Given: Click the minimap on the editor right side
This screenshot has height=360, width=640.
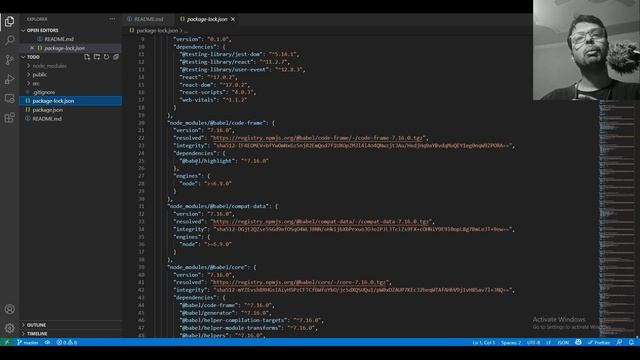Looking at the screenshot, I should [x=617, y=218].
